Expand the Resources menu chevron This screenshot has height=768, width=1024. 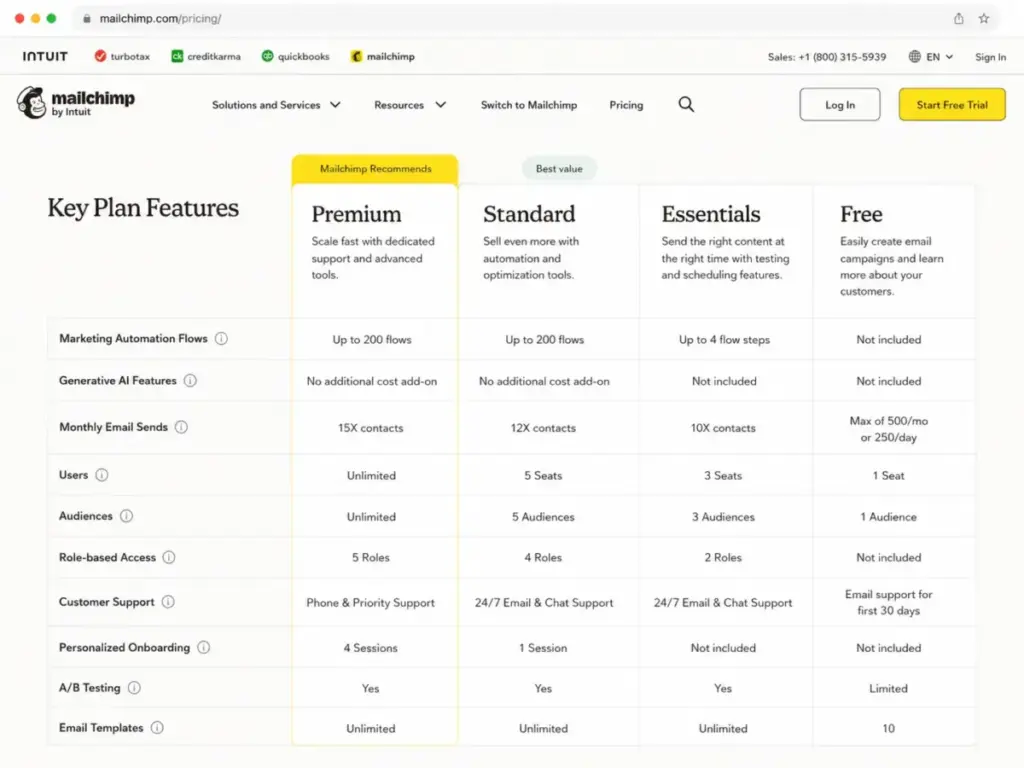pyautogui.click(x=441, y=104)
